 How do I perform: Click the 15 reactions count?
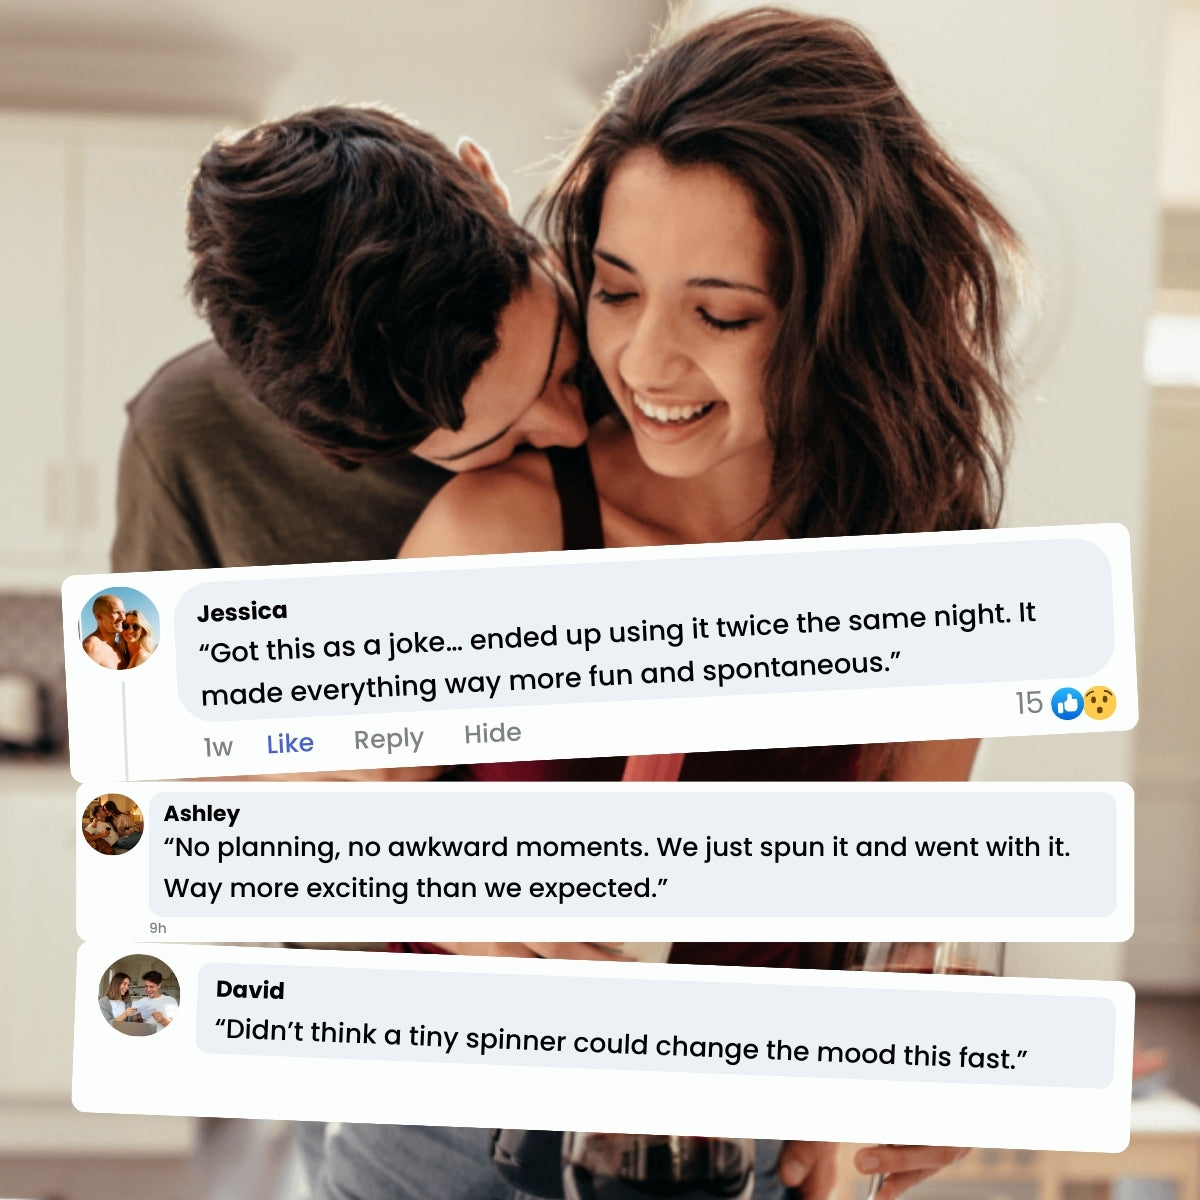[x=1029, y=703]
